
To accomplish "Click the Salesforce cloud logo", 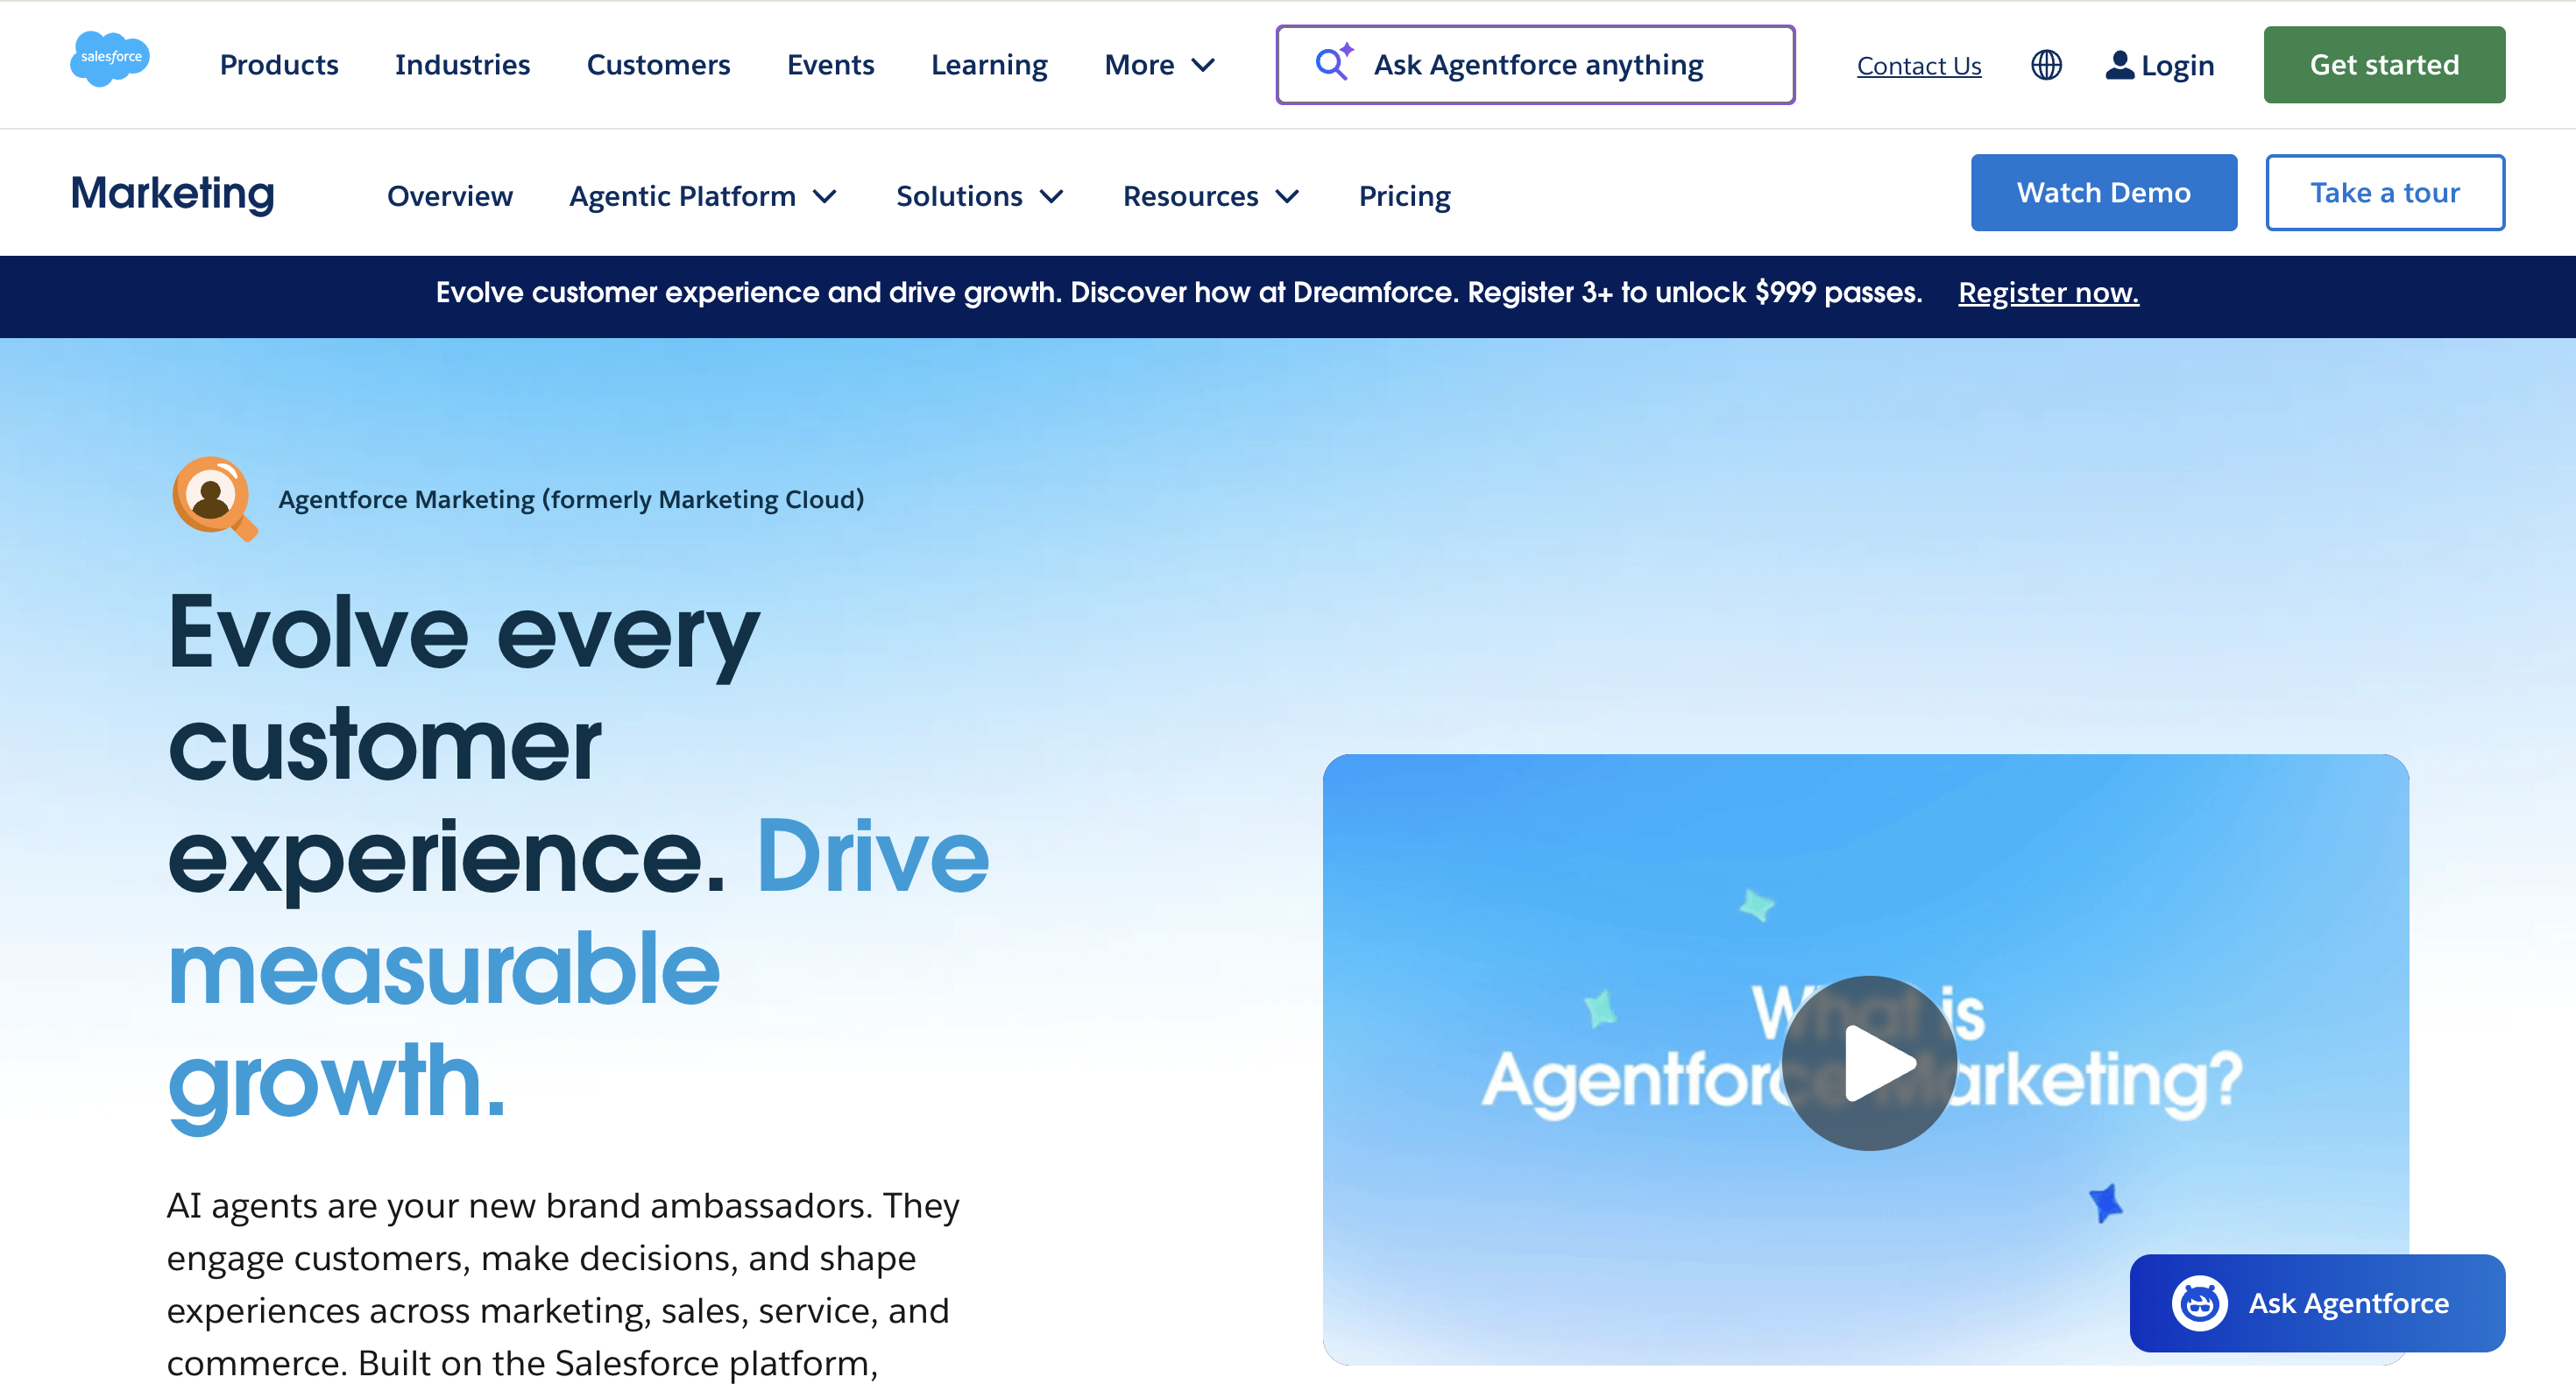I will tap(110, 59).
